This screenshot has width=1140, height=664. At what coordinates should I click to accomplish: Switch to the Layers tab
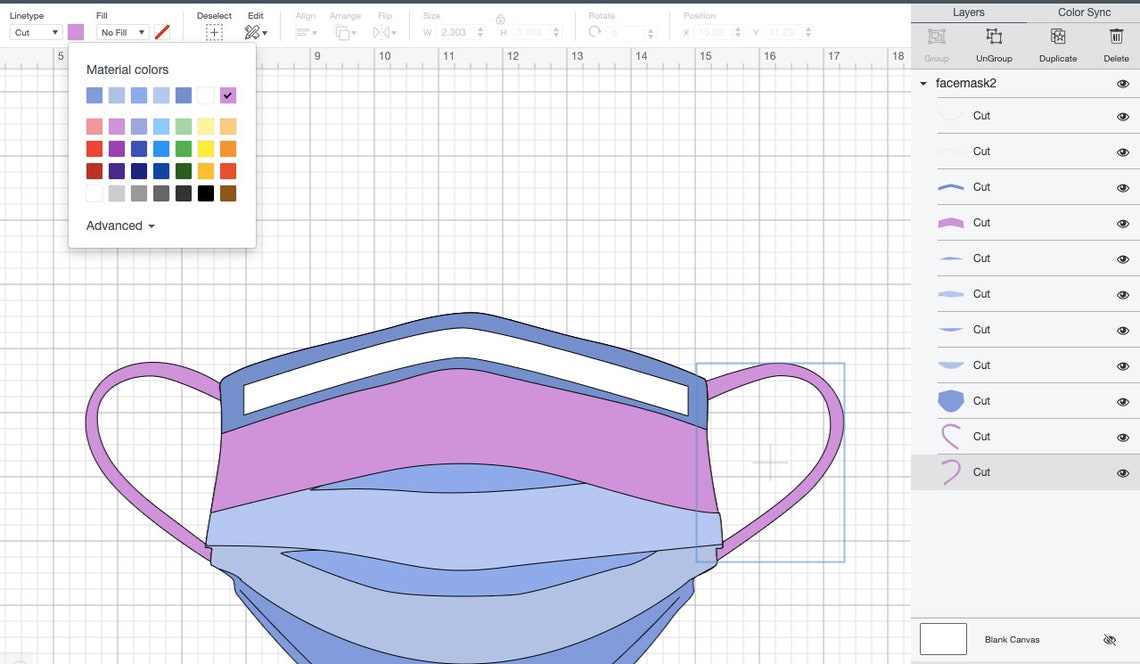point(967,12)
